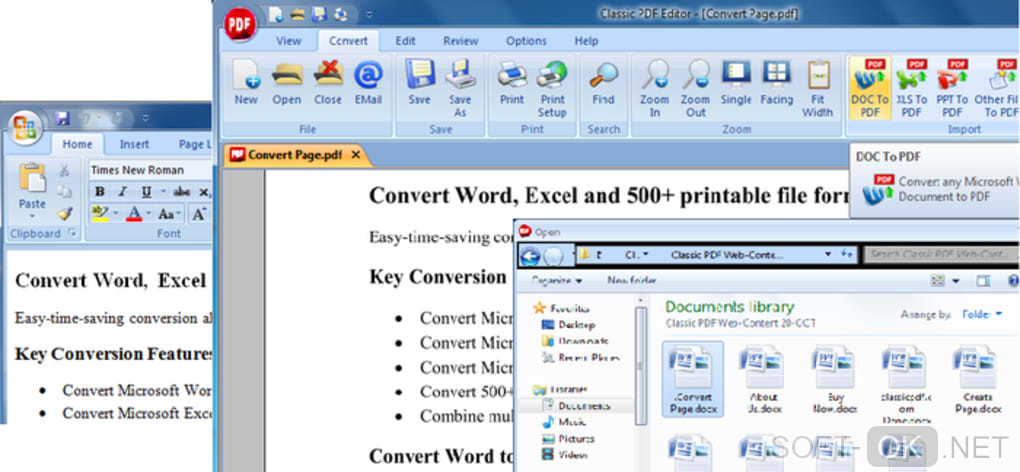
Task: Click the Back arrow in Open dialog
Action: pos(531,256)
